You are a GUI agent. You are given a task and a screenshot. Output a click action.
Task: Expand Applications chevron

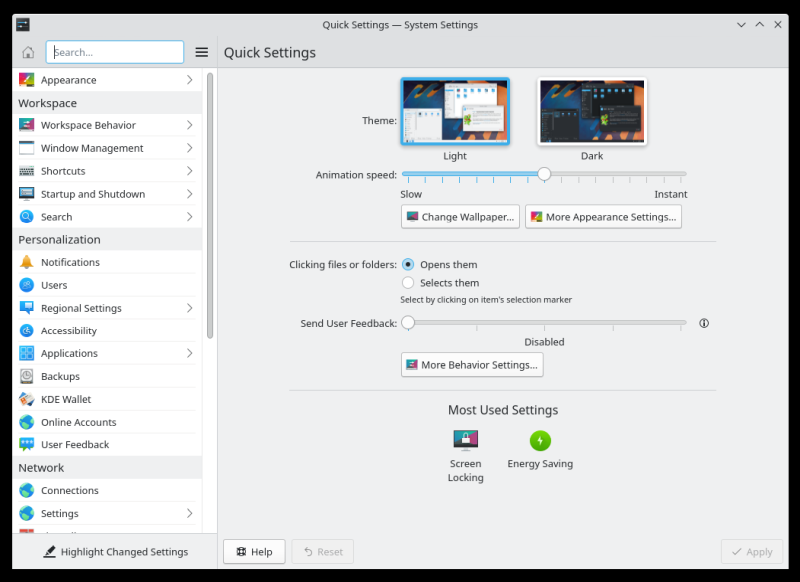click(189, 353)
